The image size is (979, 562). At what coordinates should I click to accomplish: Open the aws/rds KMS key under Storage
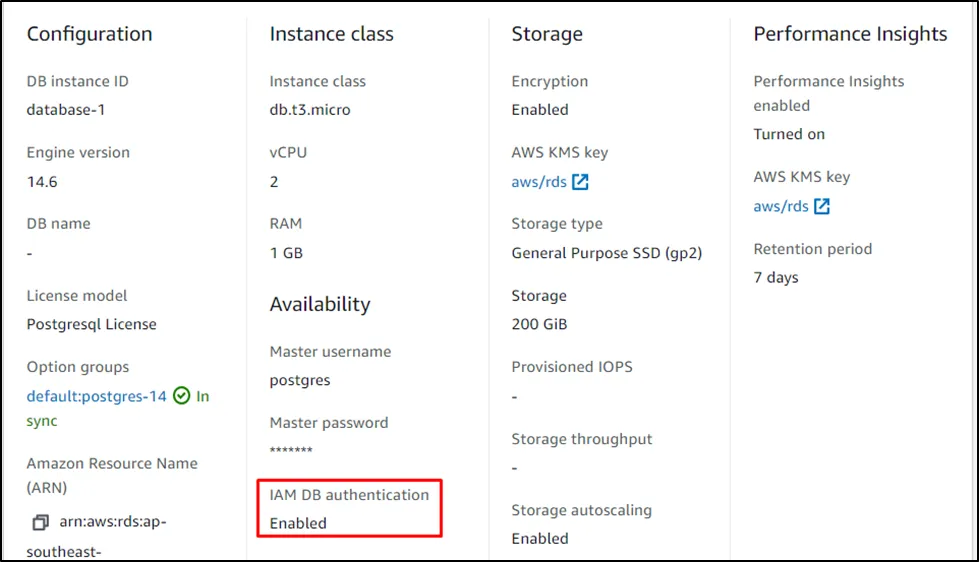tap(539, 182)
